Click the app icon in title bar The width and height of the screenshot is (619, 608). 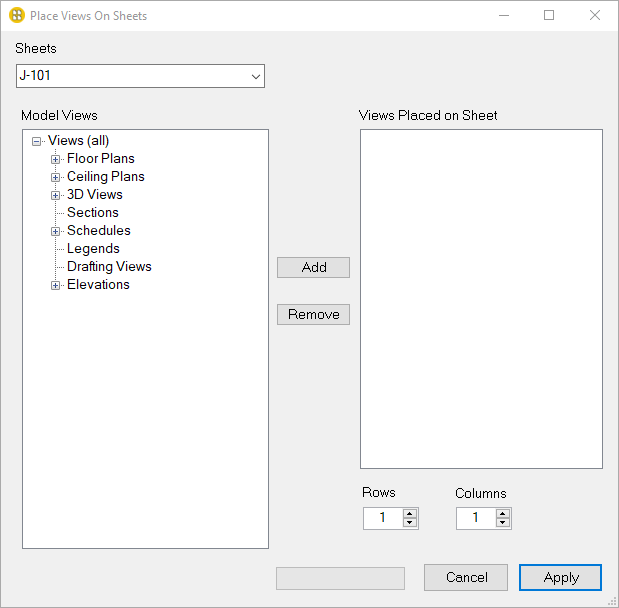tap(16, 16)
